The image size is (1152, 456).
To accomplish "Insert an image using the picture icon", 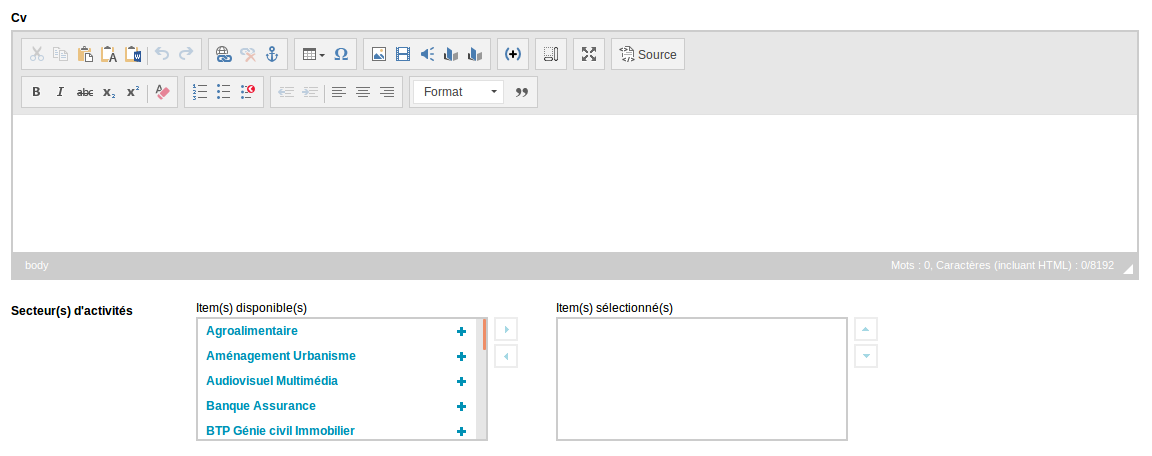I will coord(379,54).
